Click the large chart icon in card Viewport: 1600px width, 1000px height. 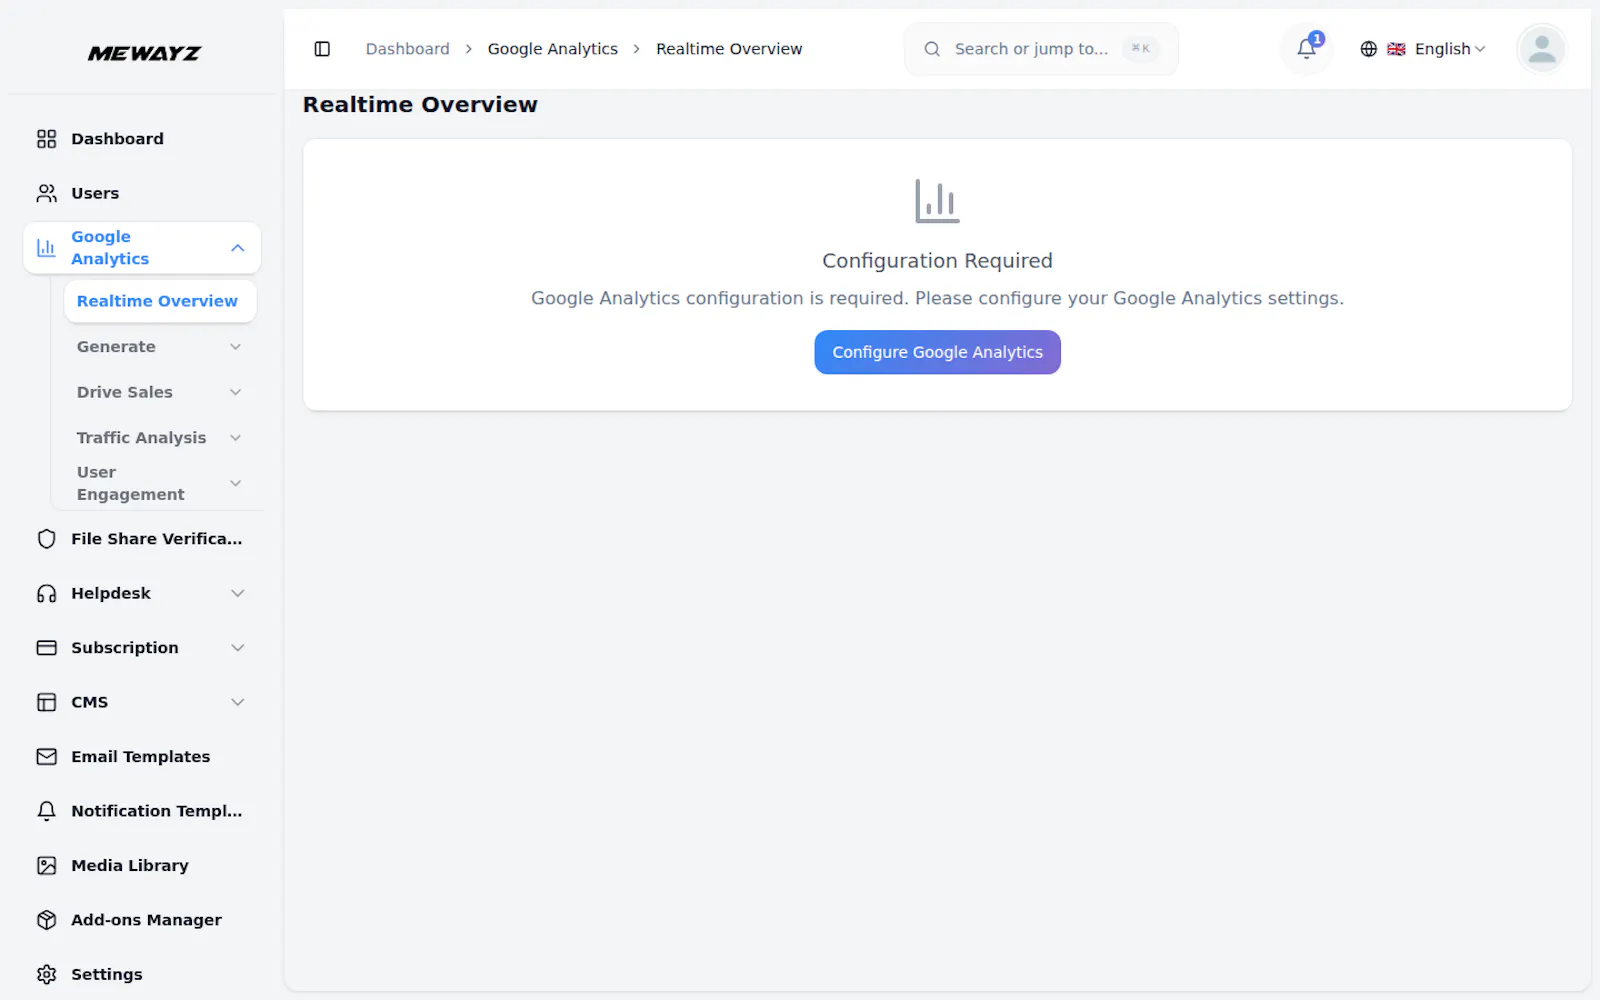tap(937, 201)
